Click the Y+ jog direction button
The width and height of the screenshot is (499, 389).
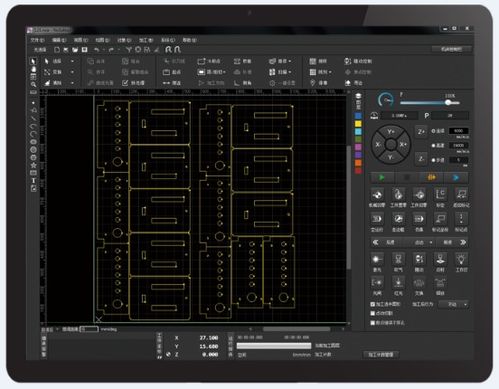[x=391, y=132]
